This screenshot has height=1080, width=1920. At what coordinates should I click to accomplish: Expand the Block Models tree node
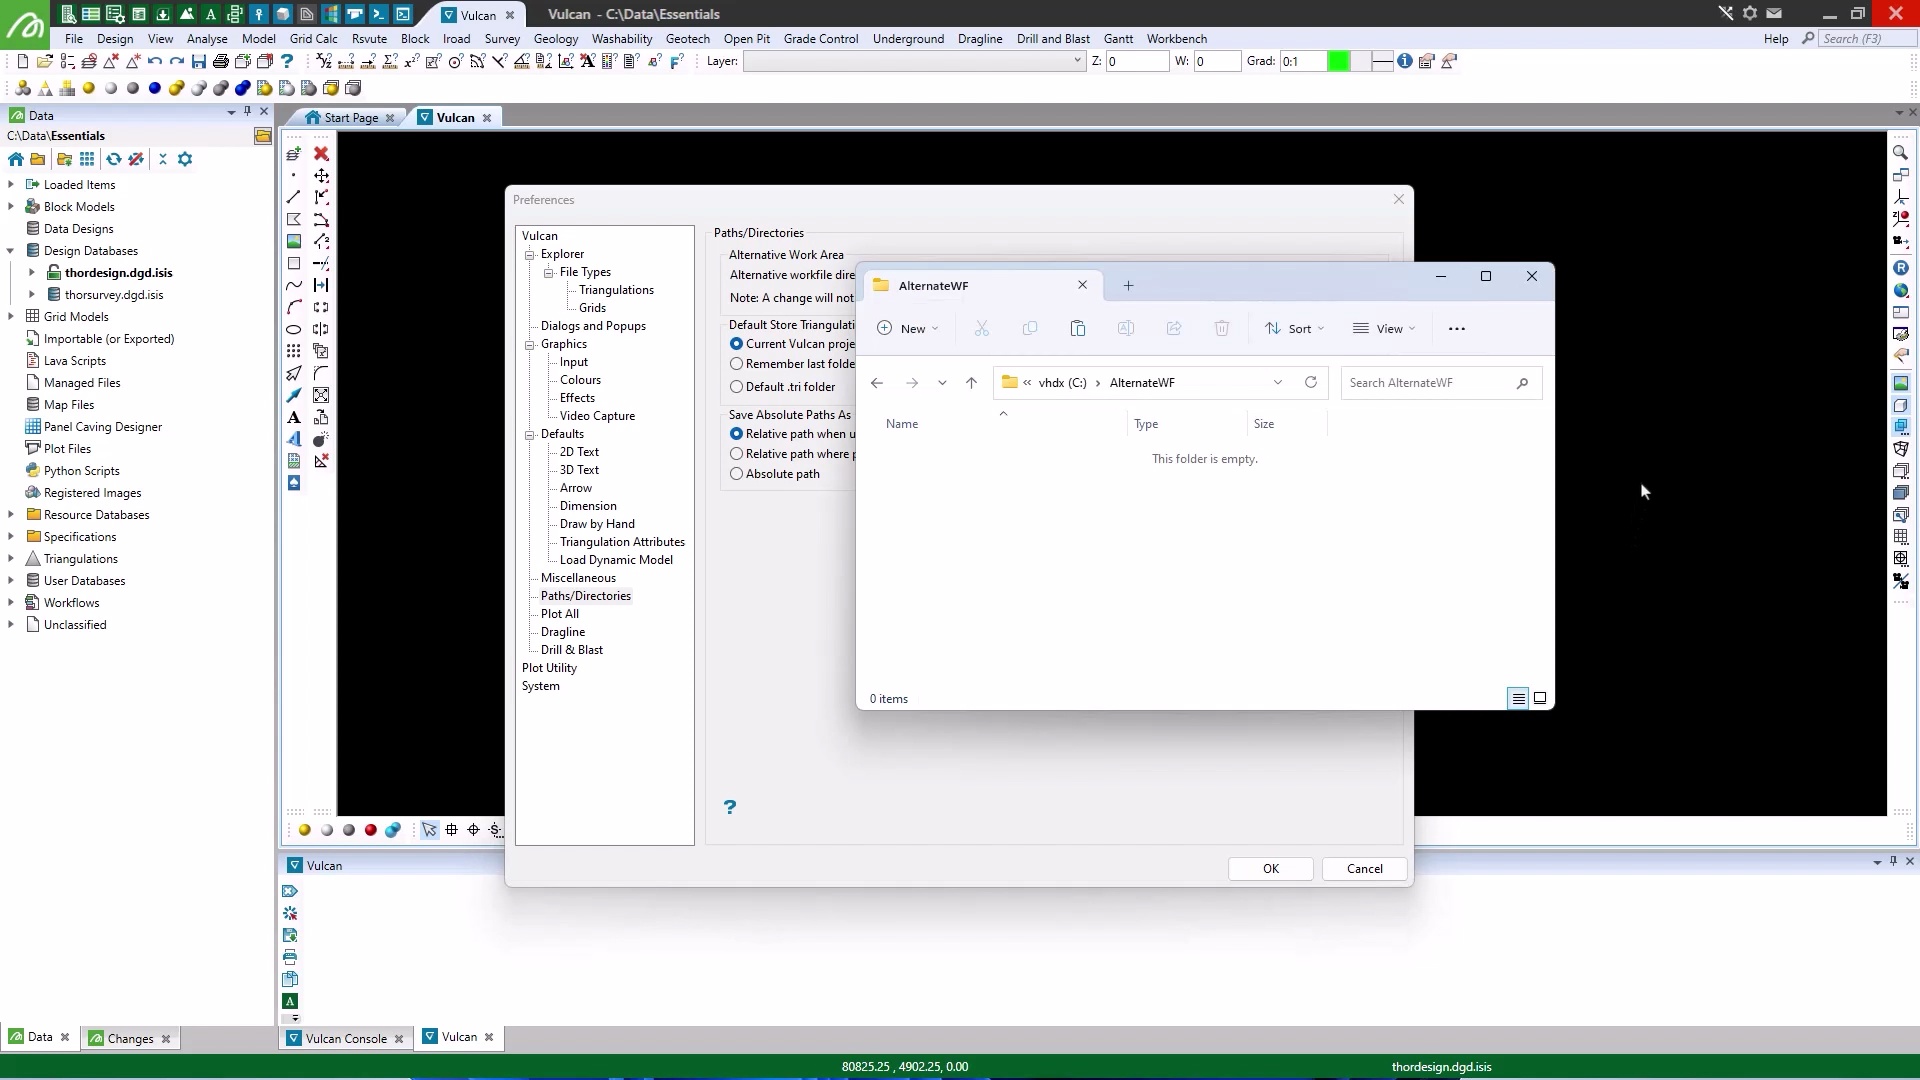(11, 207)
